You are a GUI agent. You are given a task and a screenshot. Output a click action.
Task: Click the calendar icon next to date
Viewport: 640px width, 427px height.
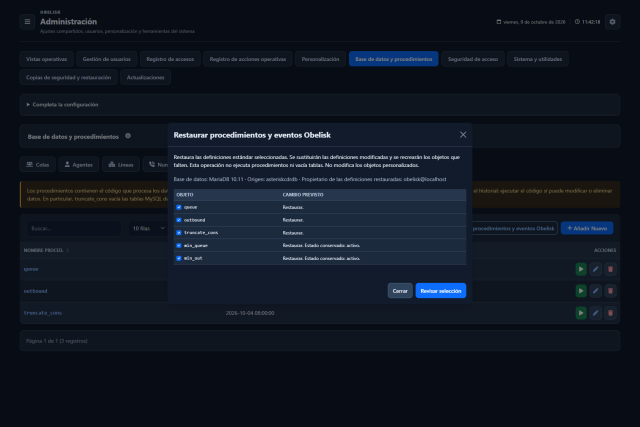[x=498, y=22]
